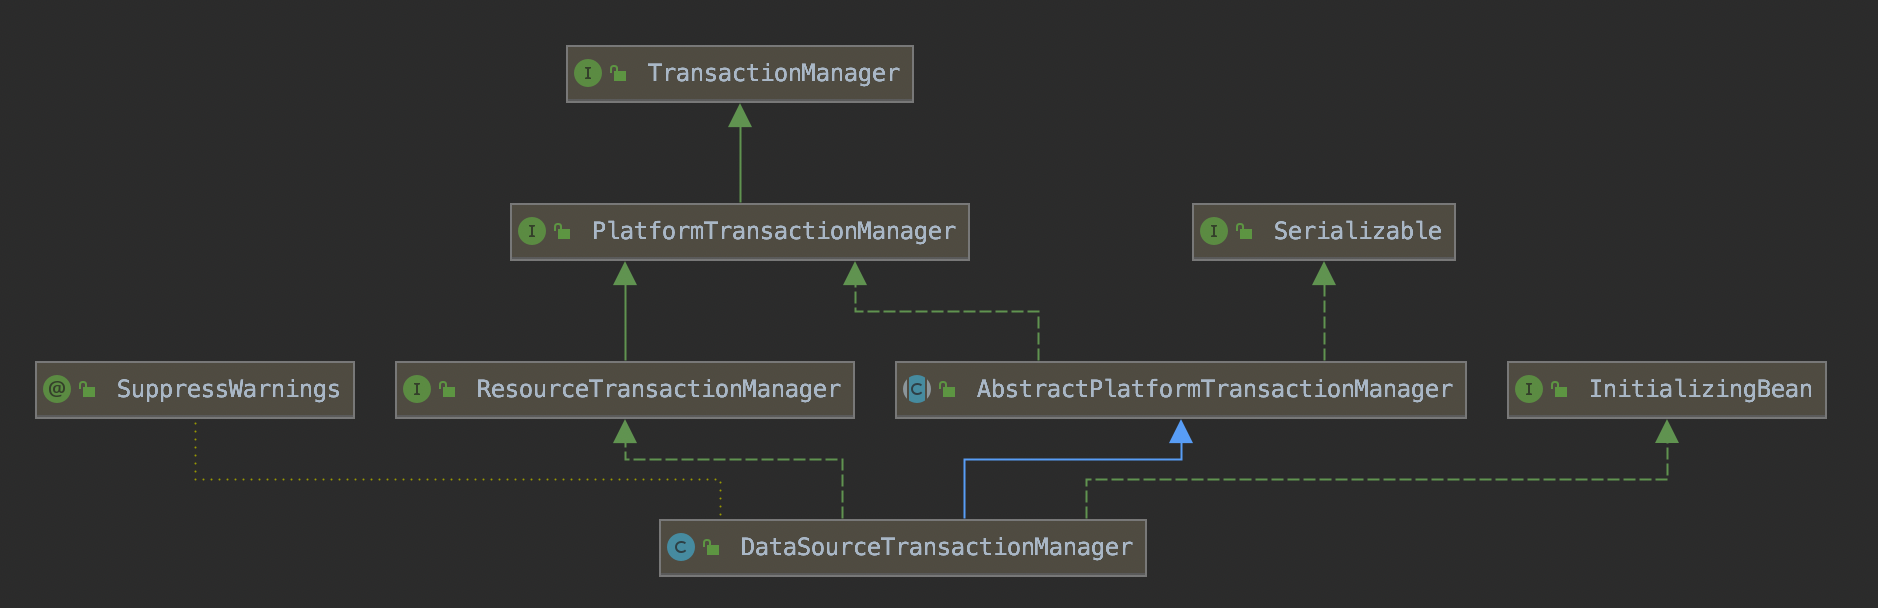Click the blue inheritance arrowhead under AbstractPlatformTransactionManager
Screen dimensions: 1878x608
(1181, 432)
